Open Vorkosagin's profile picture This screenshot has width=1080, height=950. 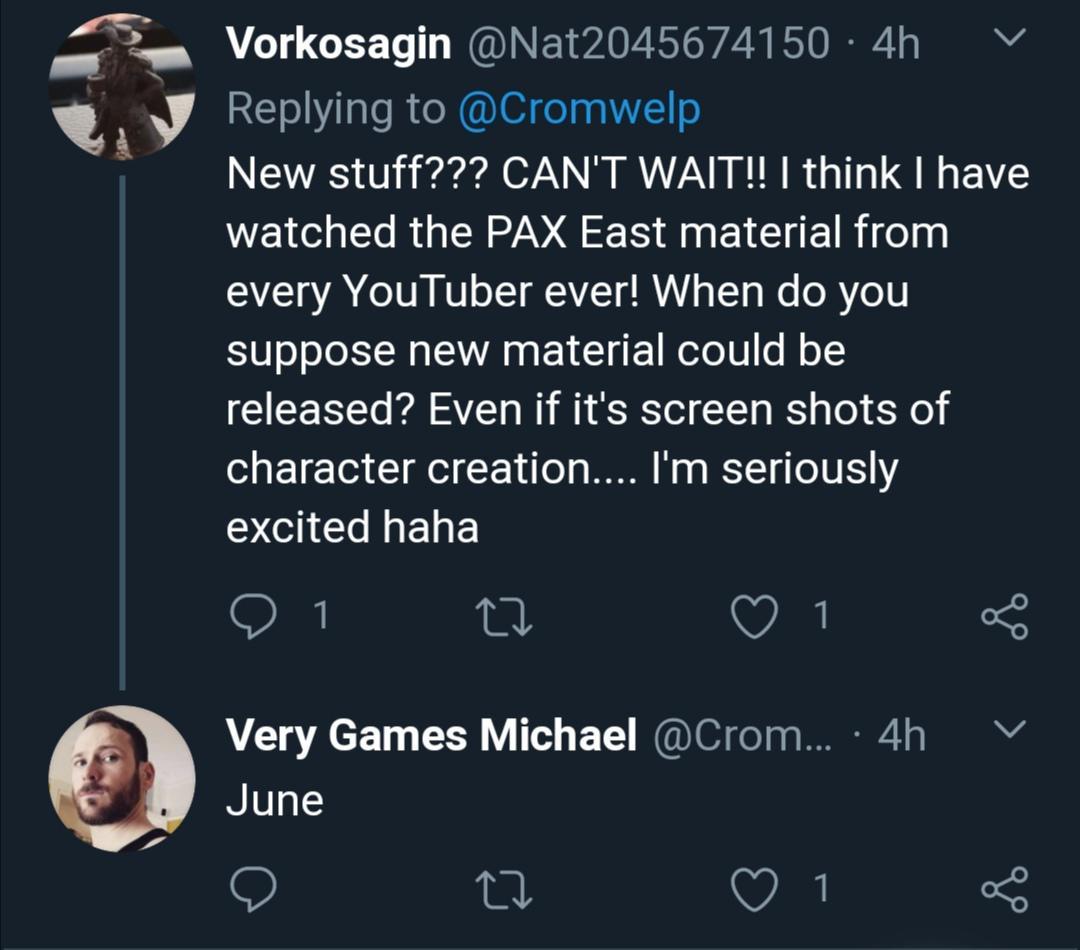[122, 86]
